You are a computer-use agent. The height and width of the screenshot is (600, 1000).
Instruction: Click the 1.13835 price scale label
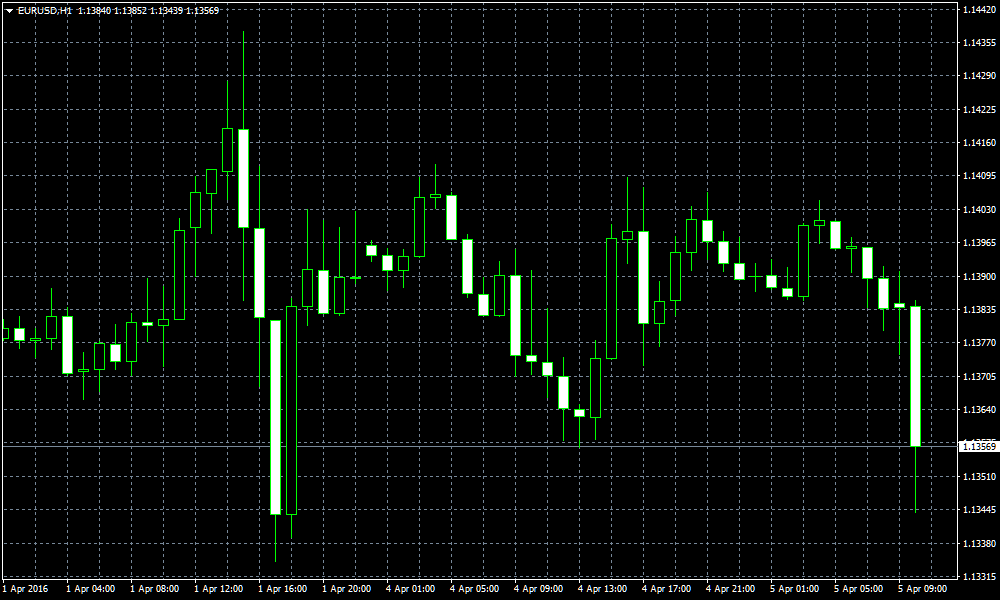(979, 310)
